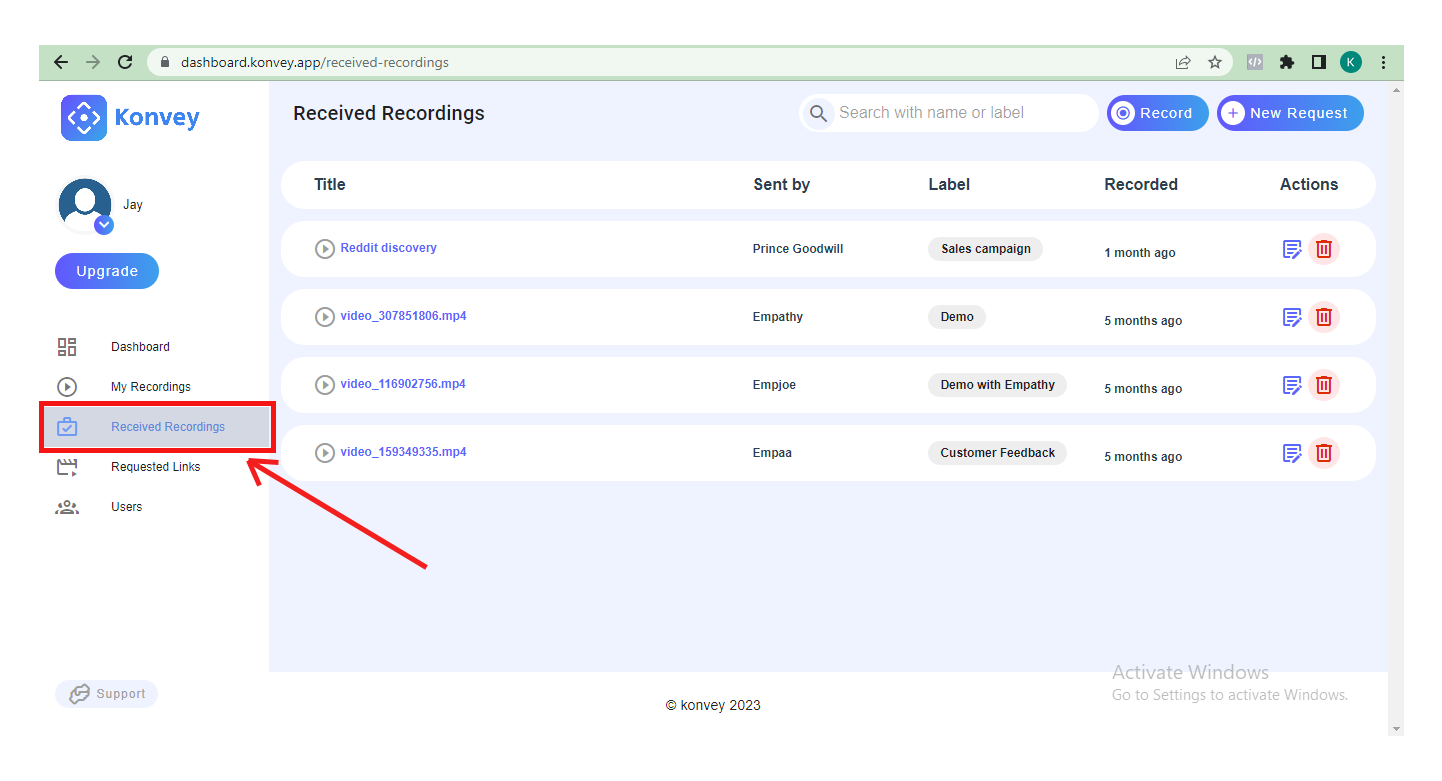Open the Chrome three-dot menu
This screenshot has width=1442, height=781.
click(1383, 62)
